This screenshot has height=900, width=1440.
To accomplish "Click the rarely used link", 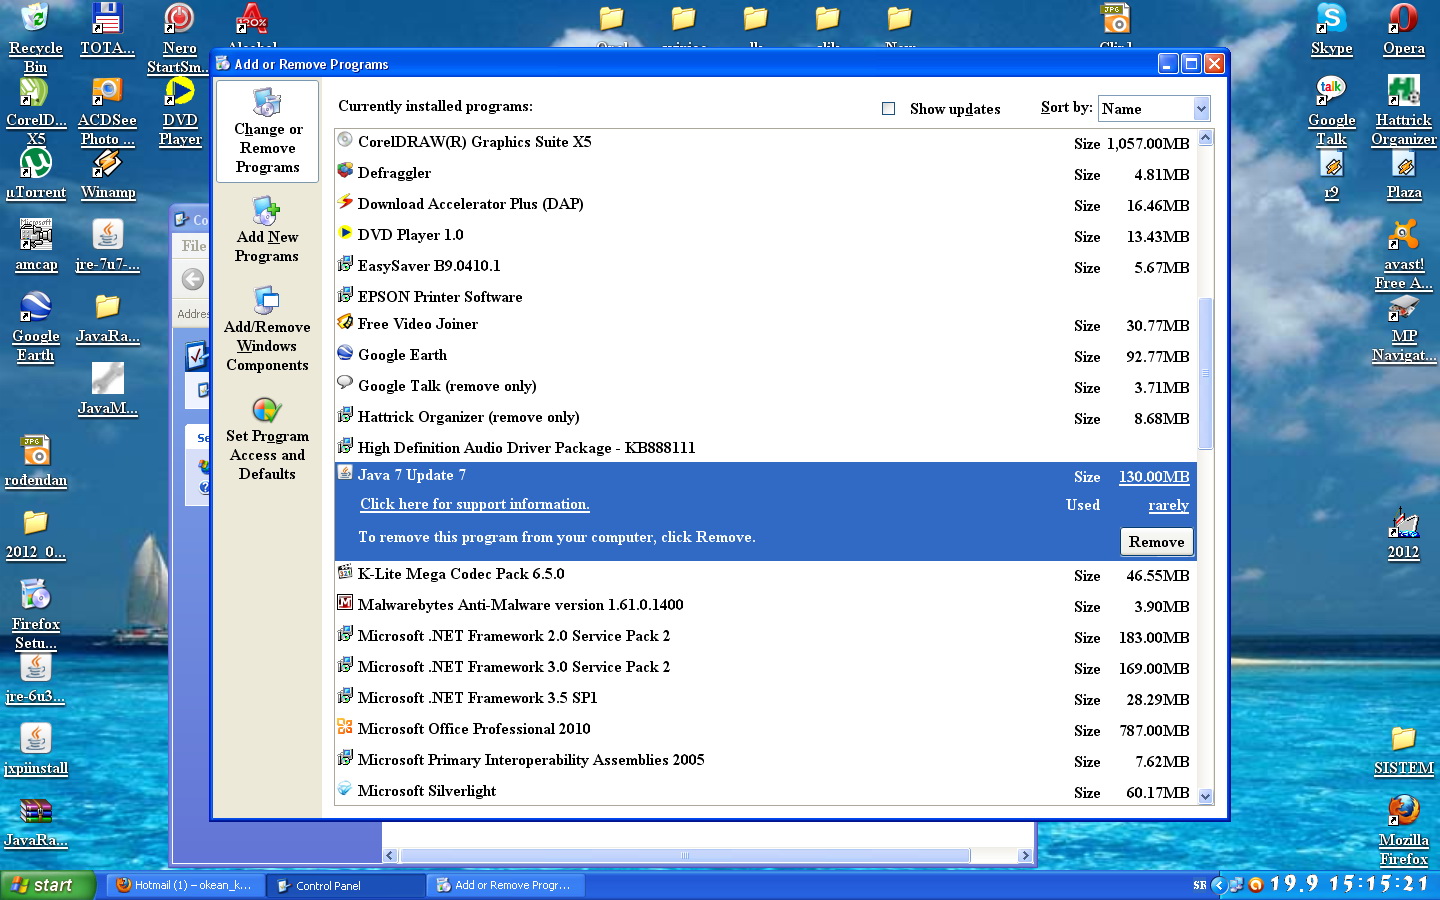I will (1168, 505).
